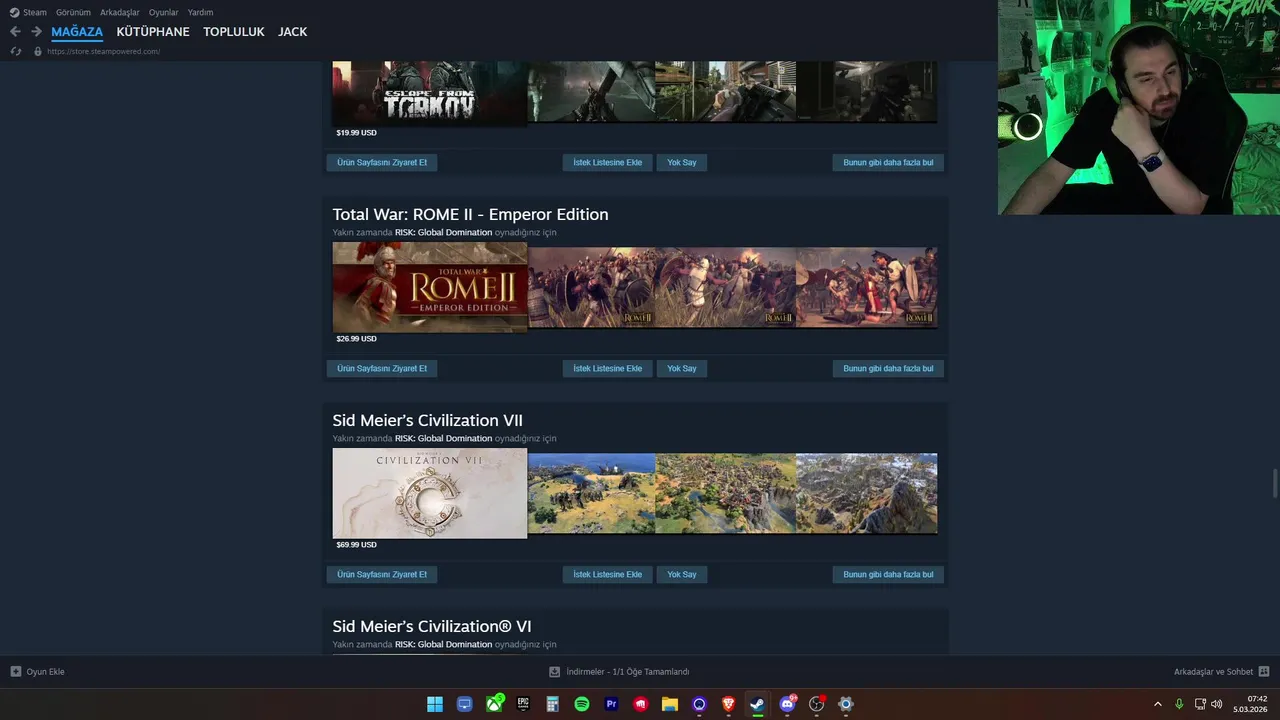The image size is (1280, 720).
Task: Click first ROME II battle screenshot
Action: 592,287
